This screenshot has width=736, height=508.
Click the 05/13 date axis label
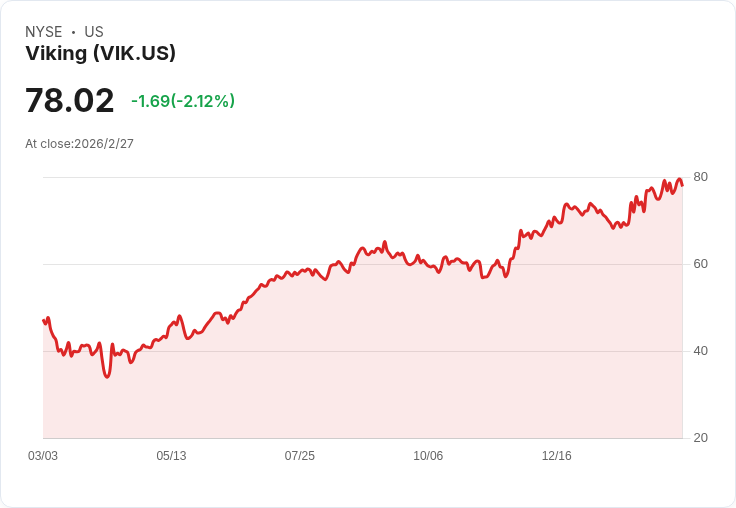(171, 455)
